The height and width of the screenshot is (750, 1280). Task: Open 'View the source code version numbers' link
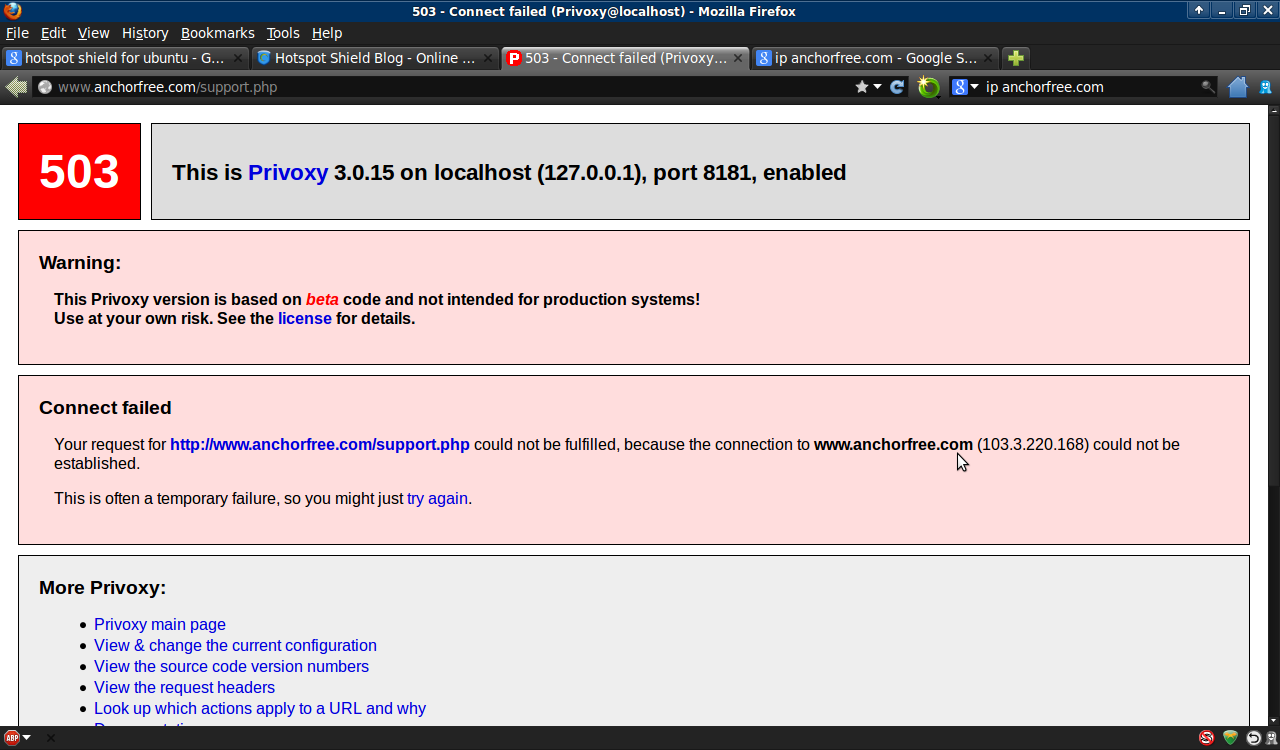[231, 666]
